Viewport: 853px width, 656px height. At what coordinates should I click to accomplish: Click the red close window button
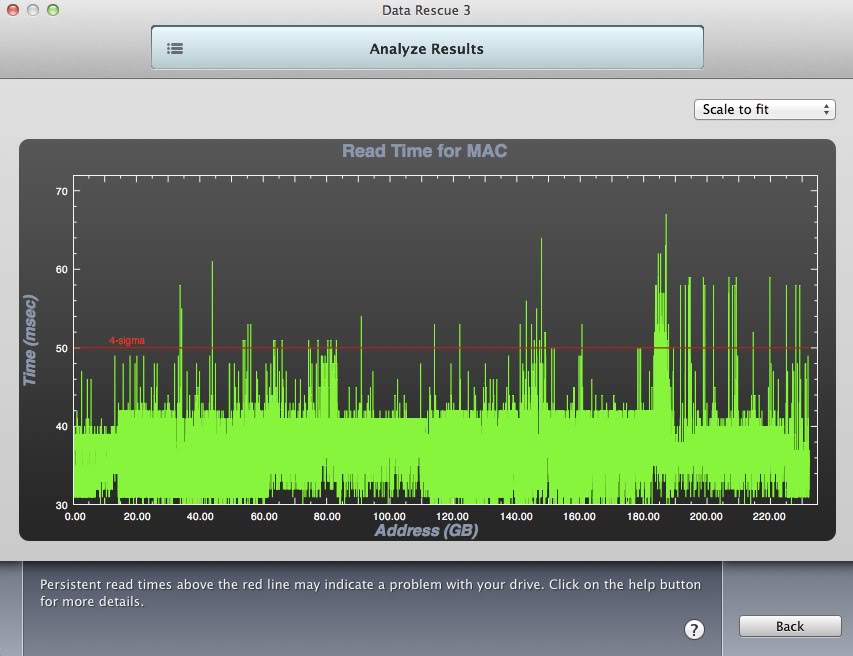coord(13,10)
